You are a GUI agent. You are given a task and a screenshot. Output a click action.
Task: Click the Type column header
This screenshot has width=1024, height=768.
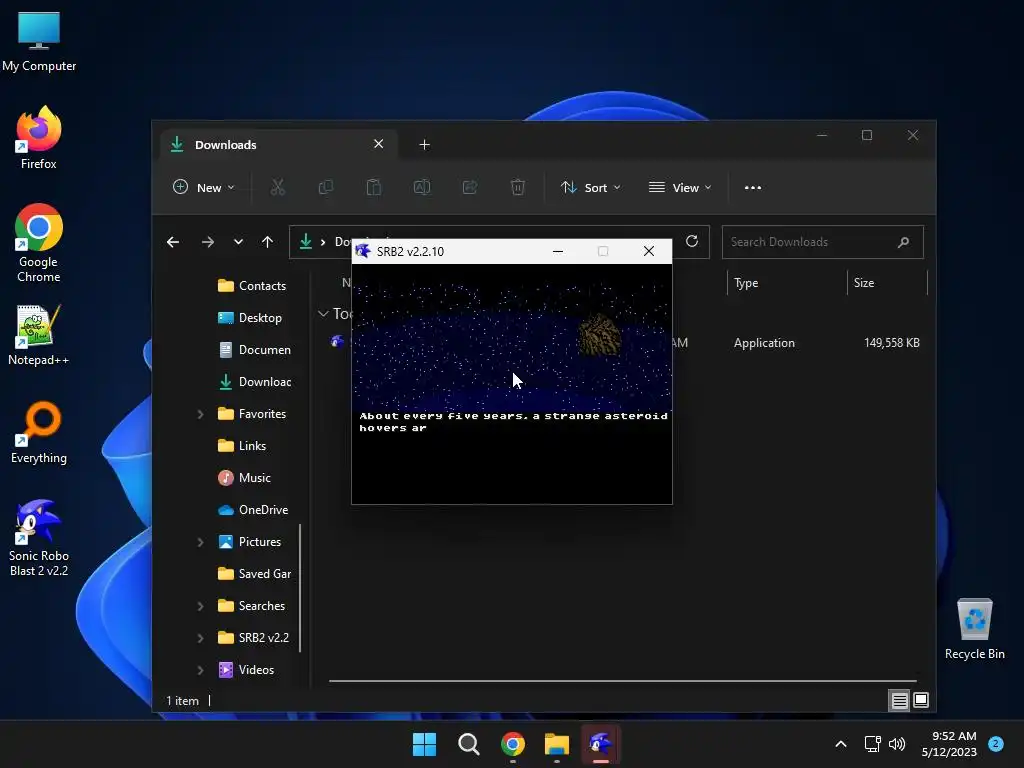(786, 283)
